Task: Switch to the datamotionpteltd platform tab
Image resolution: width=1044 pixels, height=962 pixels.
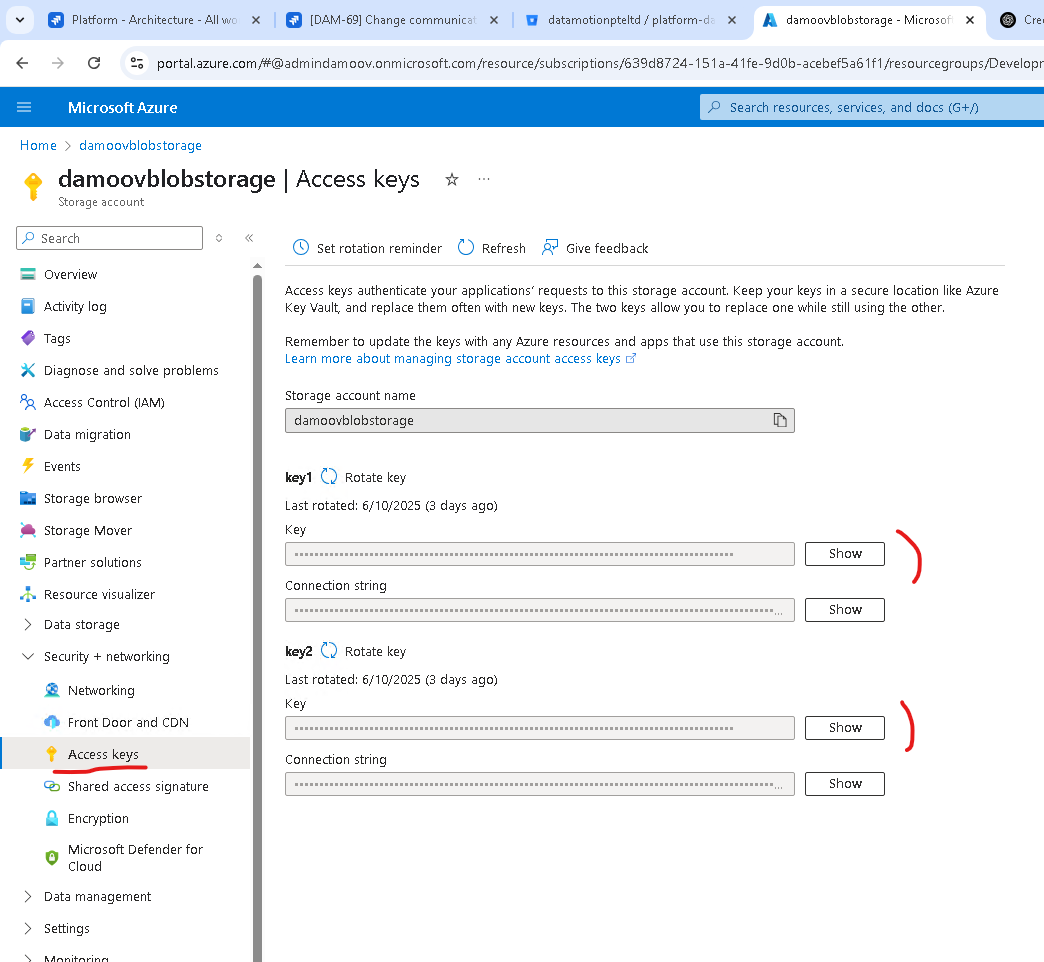Action: click(620, 20)
